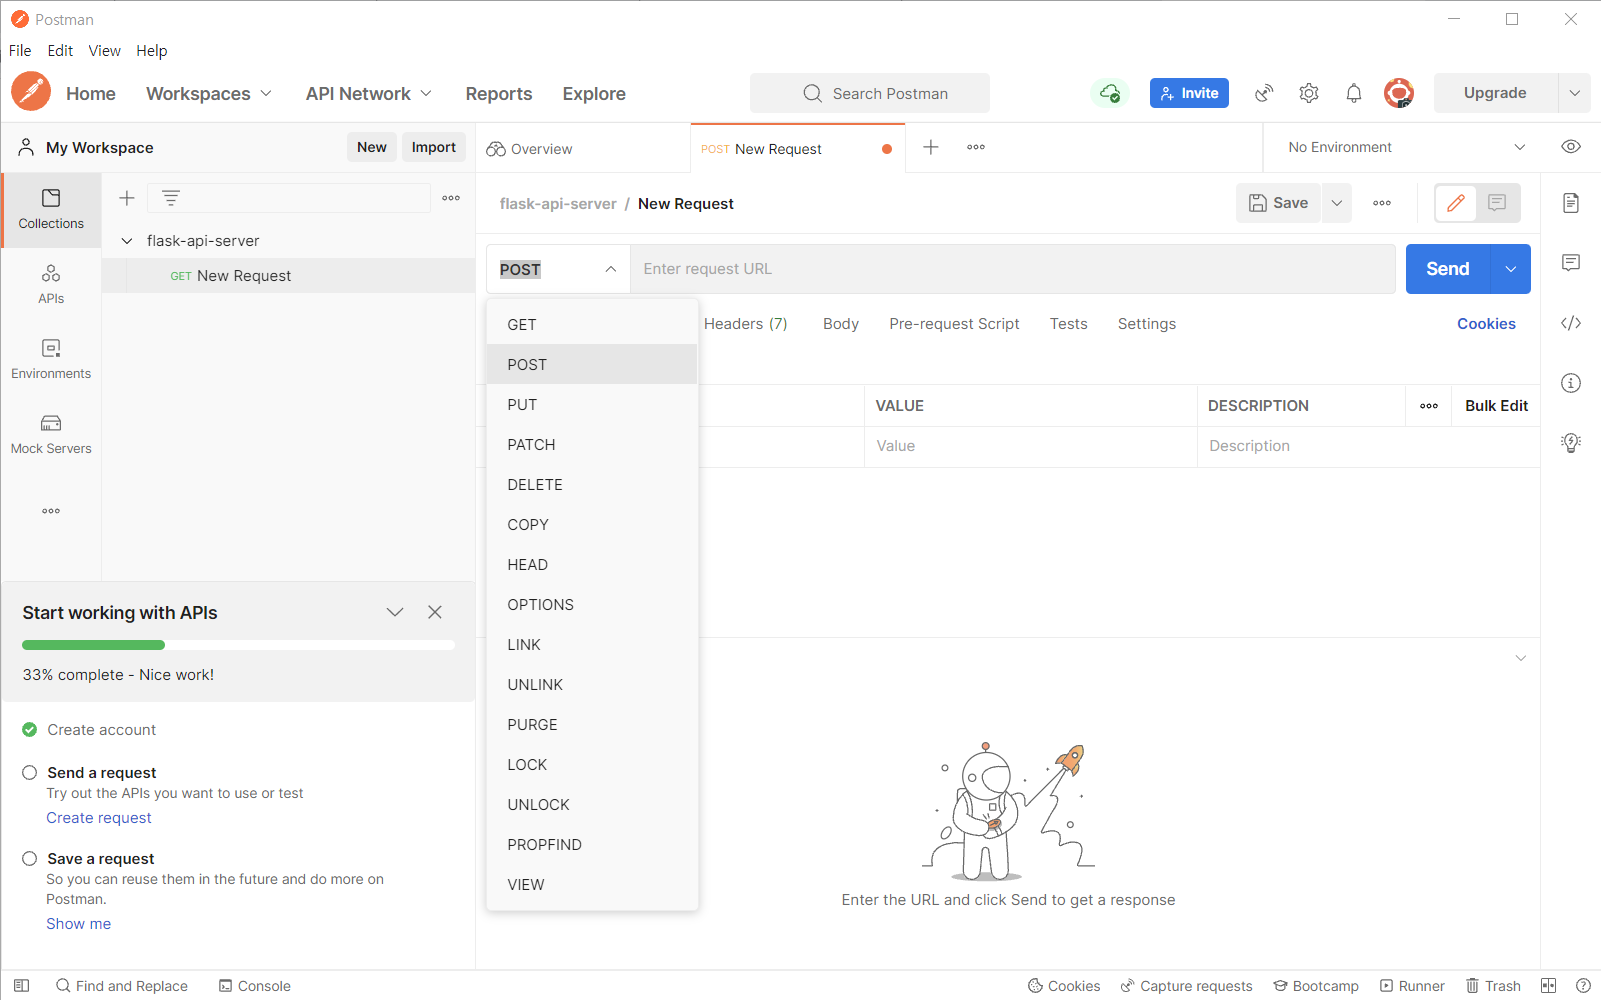Select the Save a request radio circle
The width and height of the screenshot is (1601, 1000).
(30, 859)
